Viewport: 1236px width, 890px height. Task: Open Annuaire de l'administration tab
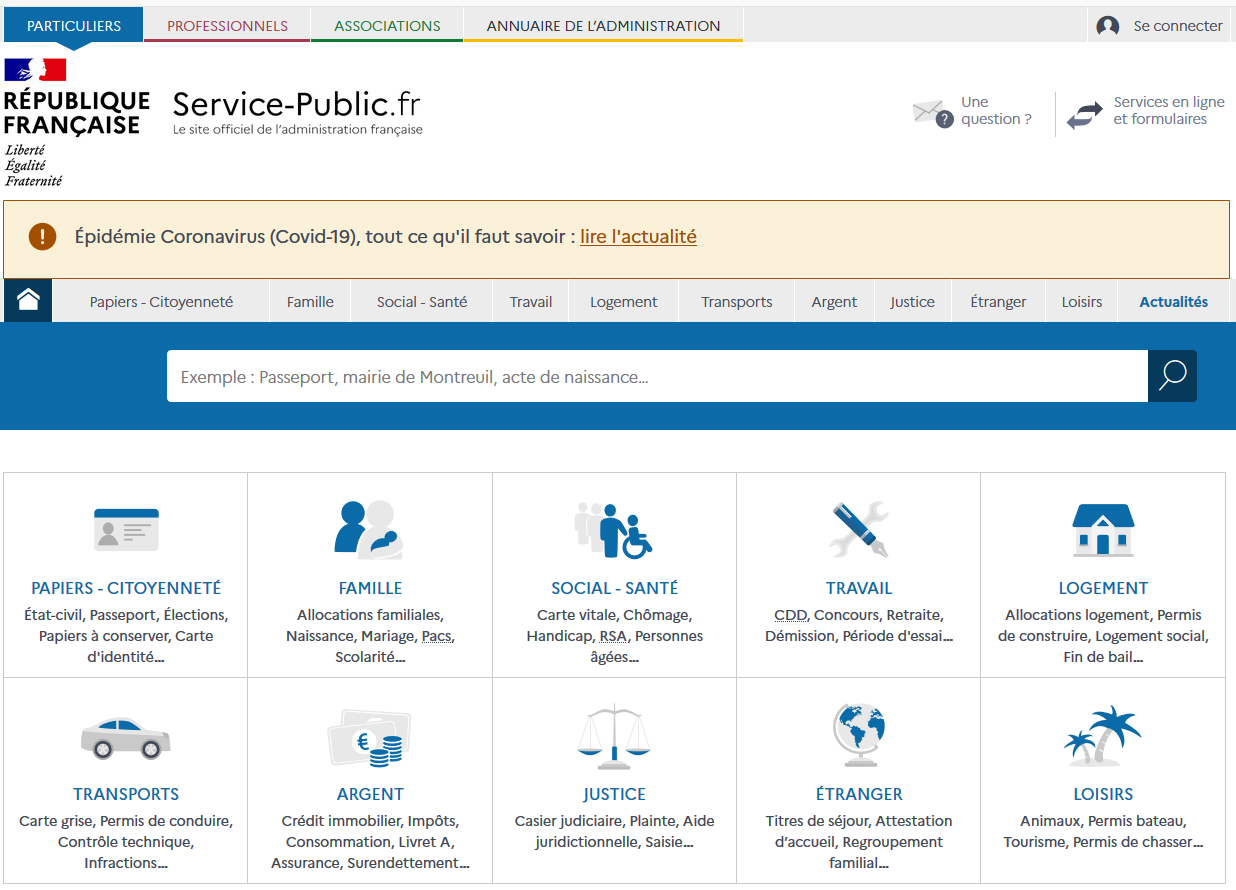(603, 26)
